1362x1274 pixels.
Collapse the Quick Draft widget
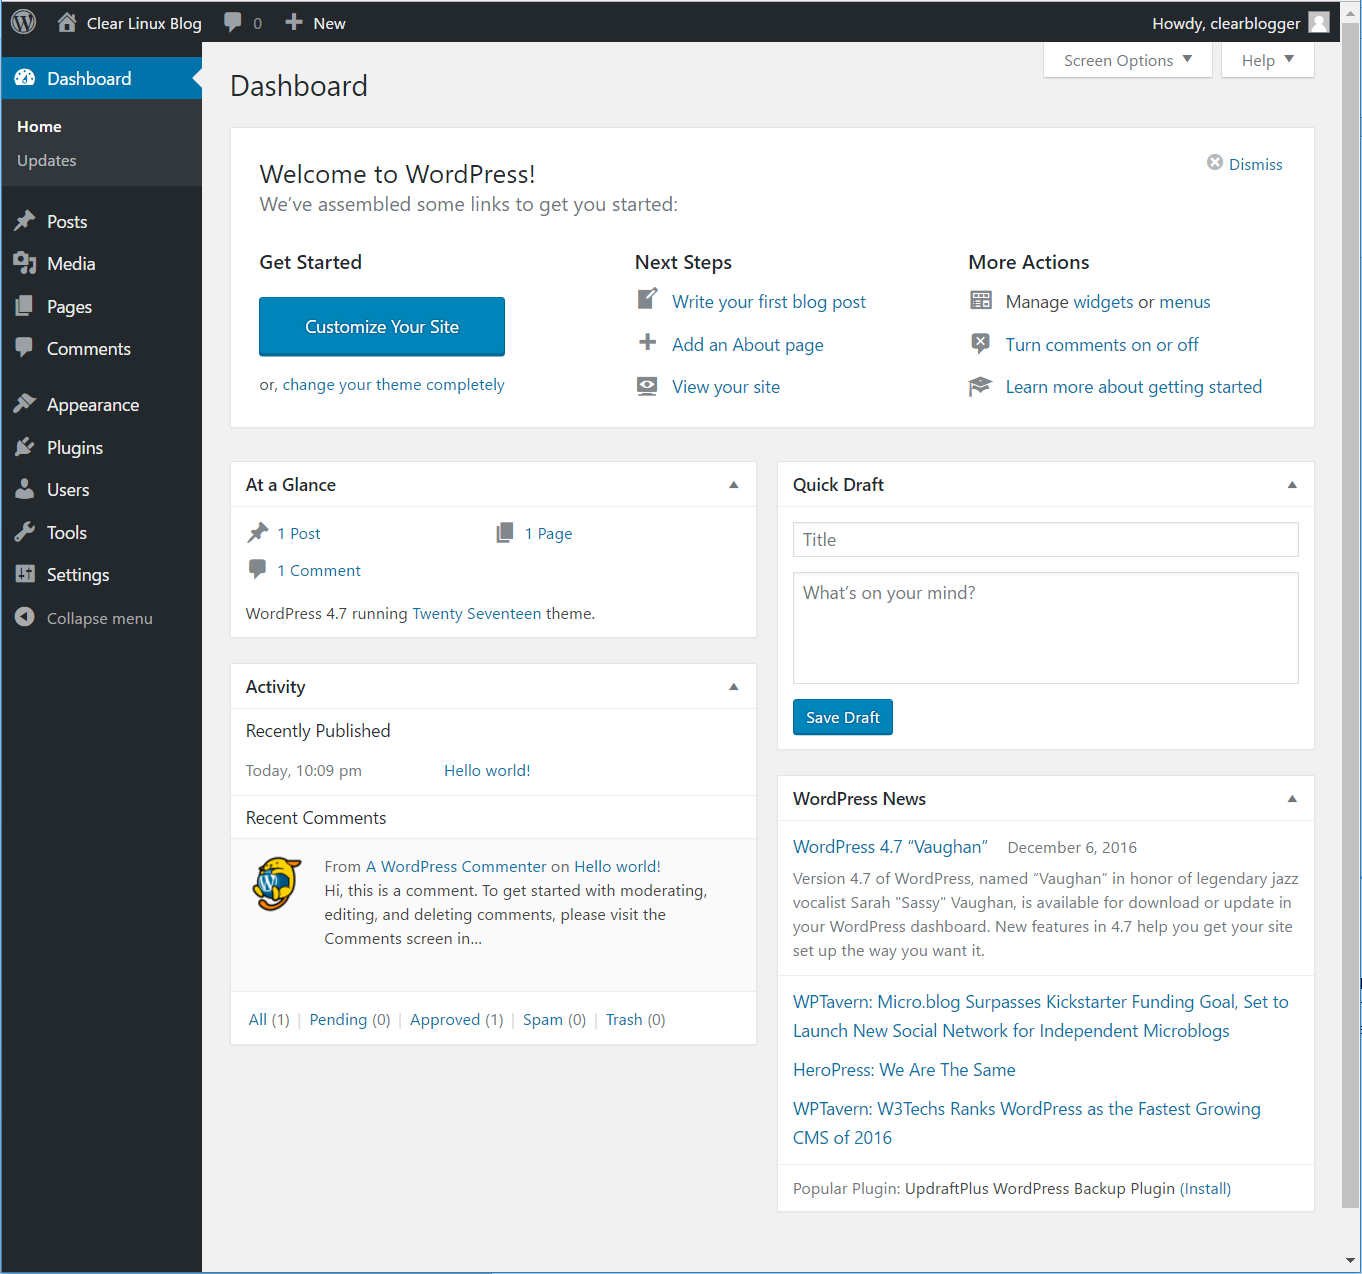[x=1292, y=485]
